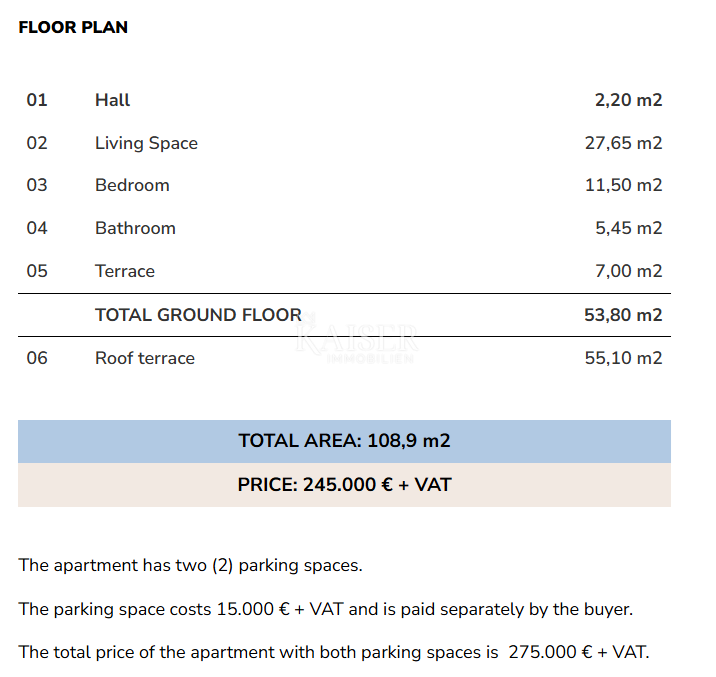Select the 53,80 m2 ground floor total
Viewport: 716px width, 677px height.
623,315
